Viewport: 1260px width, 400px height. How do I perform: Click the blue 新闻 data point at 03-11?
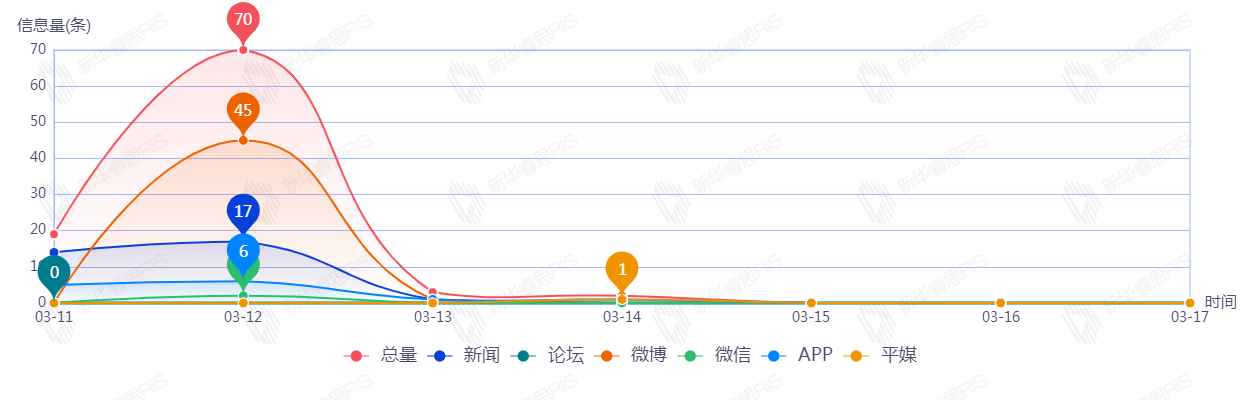click(x=54, y=252)
